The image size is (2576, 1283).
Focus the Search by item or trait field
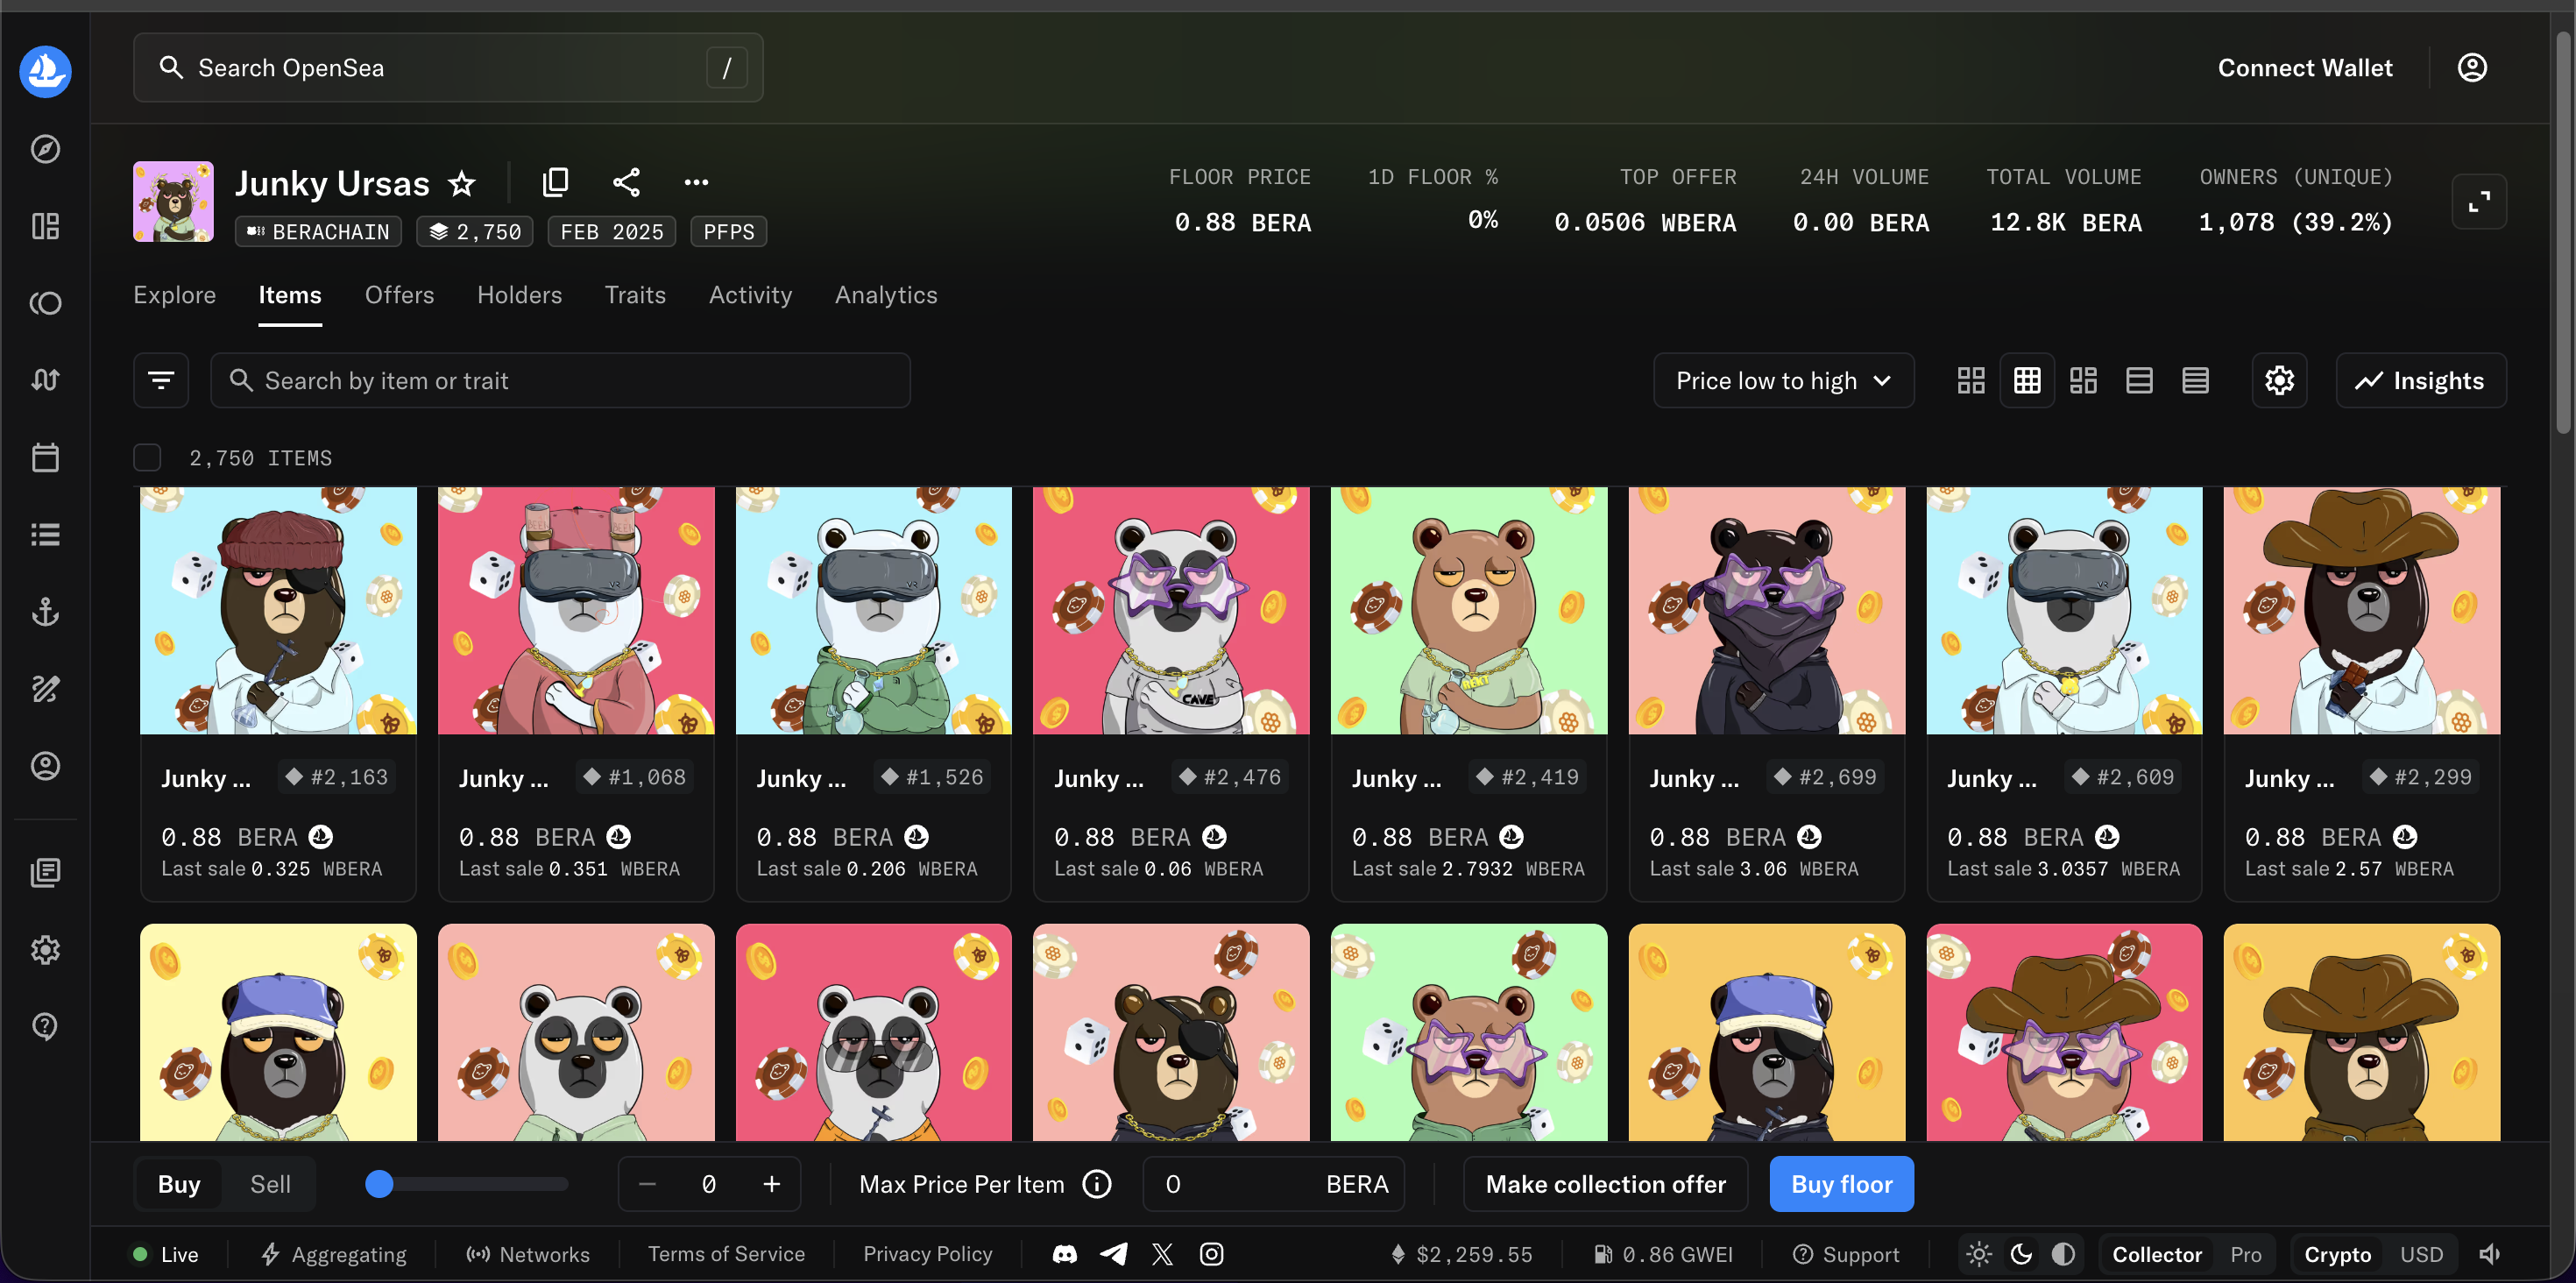560,380
